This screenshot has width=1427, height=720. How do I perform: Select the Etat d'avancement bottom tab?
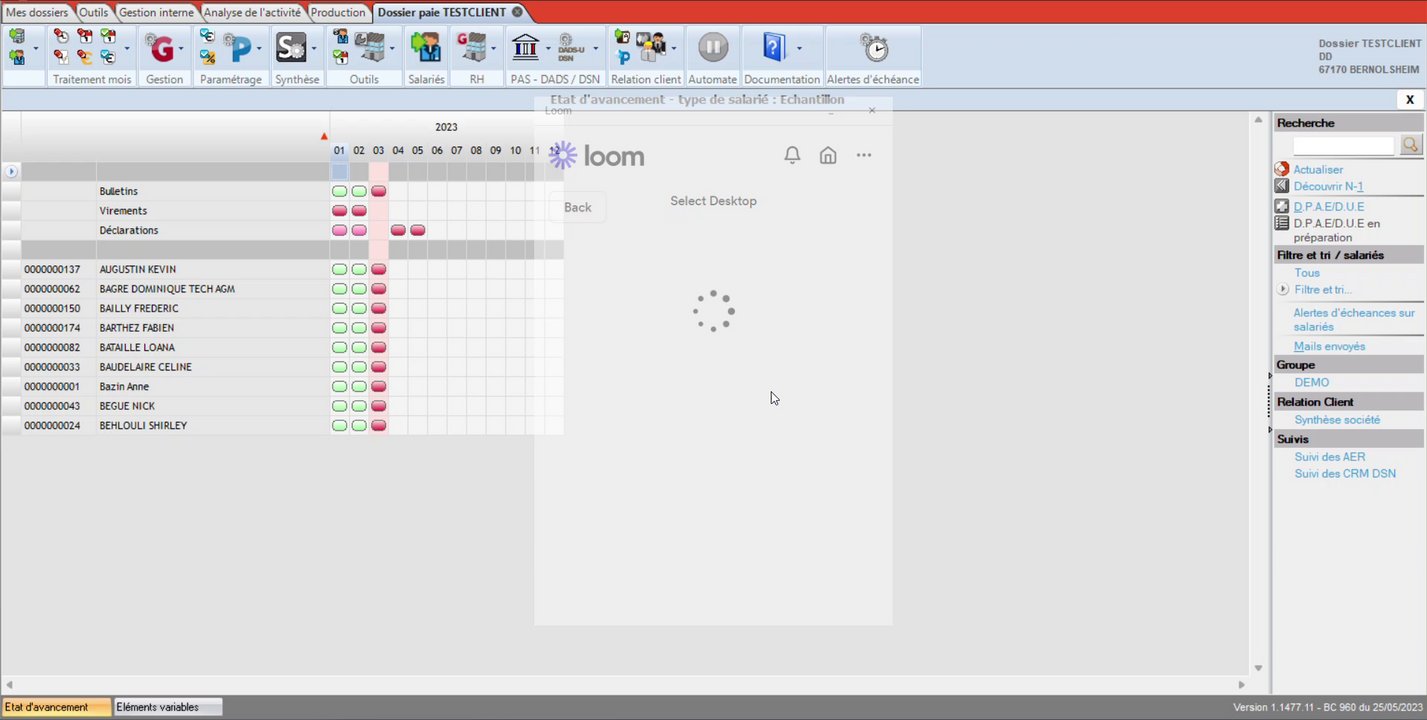click(56, 707)
